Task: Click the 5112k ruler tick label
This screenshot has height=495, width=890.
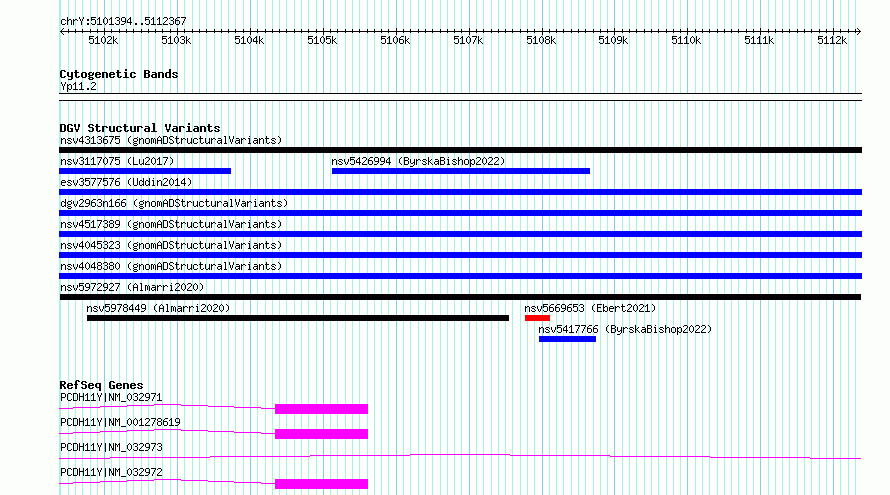Action: (x=832, y=40)
